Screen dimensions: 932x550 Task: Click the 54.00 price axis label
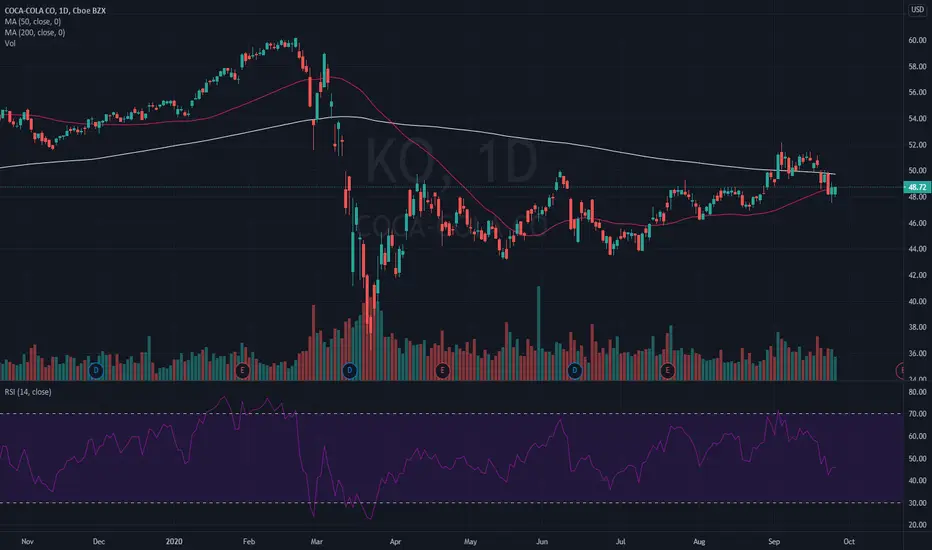(917, 119)
